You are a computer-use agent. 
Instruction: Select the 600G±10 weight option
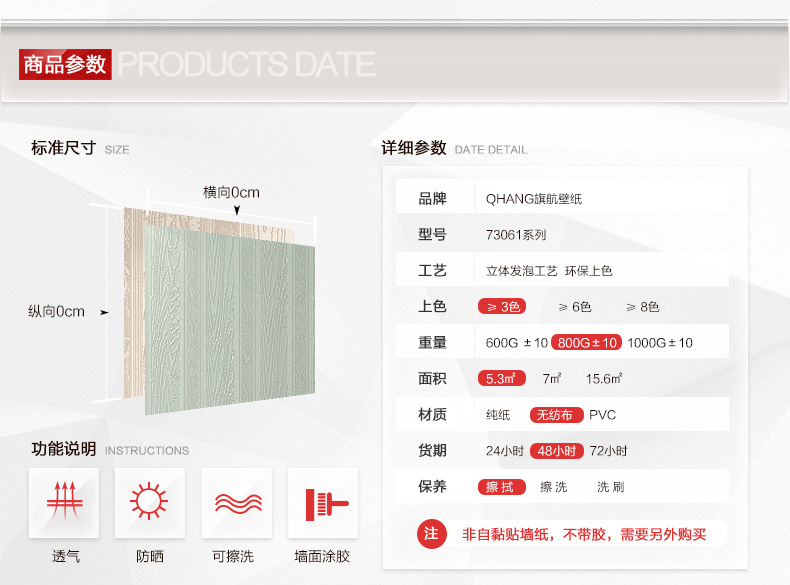pyautogui.click(x=516, y=343)
